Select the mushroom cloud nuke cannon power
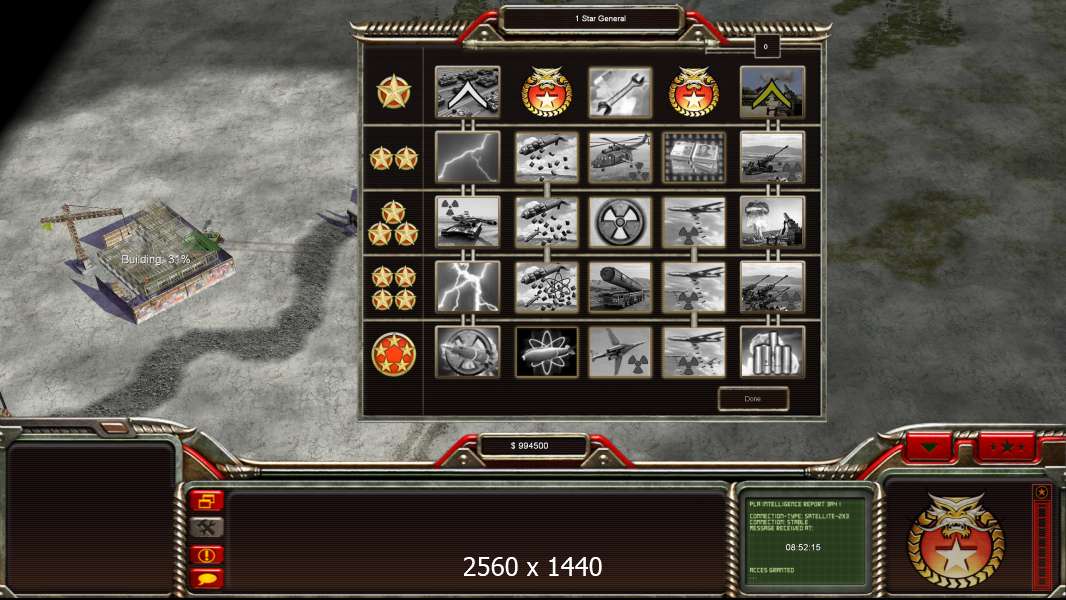Image resolution: width=1066 pixels, height=600 pixels. [x=772, y=222]
